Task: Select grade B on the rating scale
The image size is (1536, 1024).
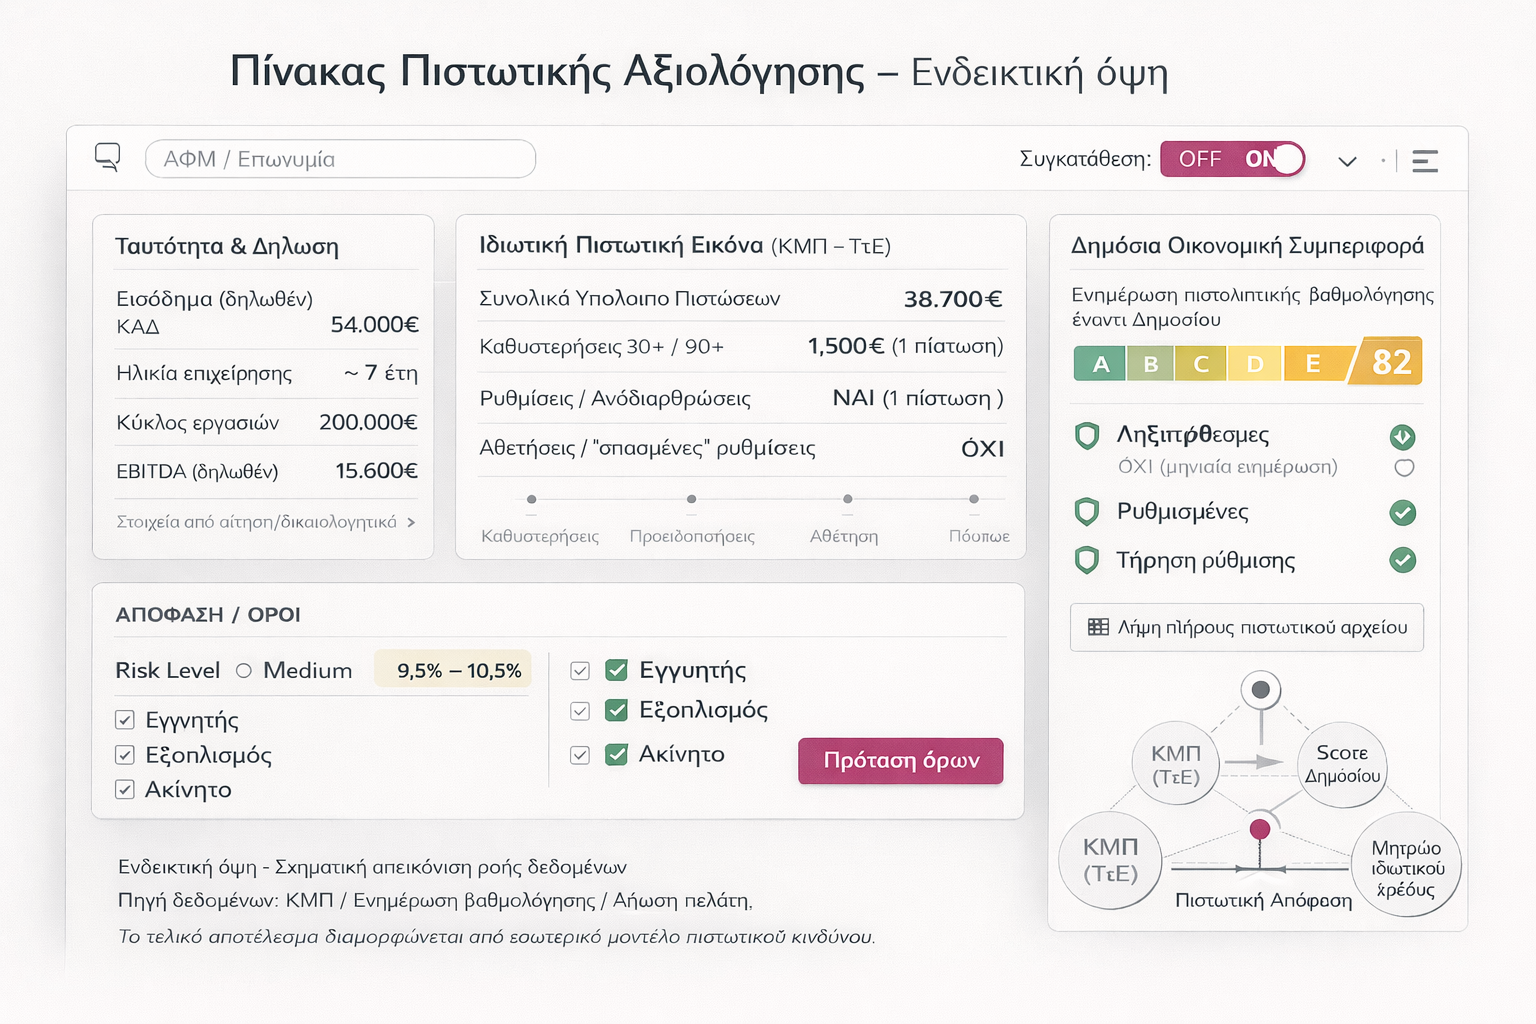Action: (1150, 364)
